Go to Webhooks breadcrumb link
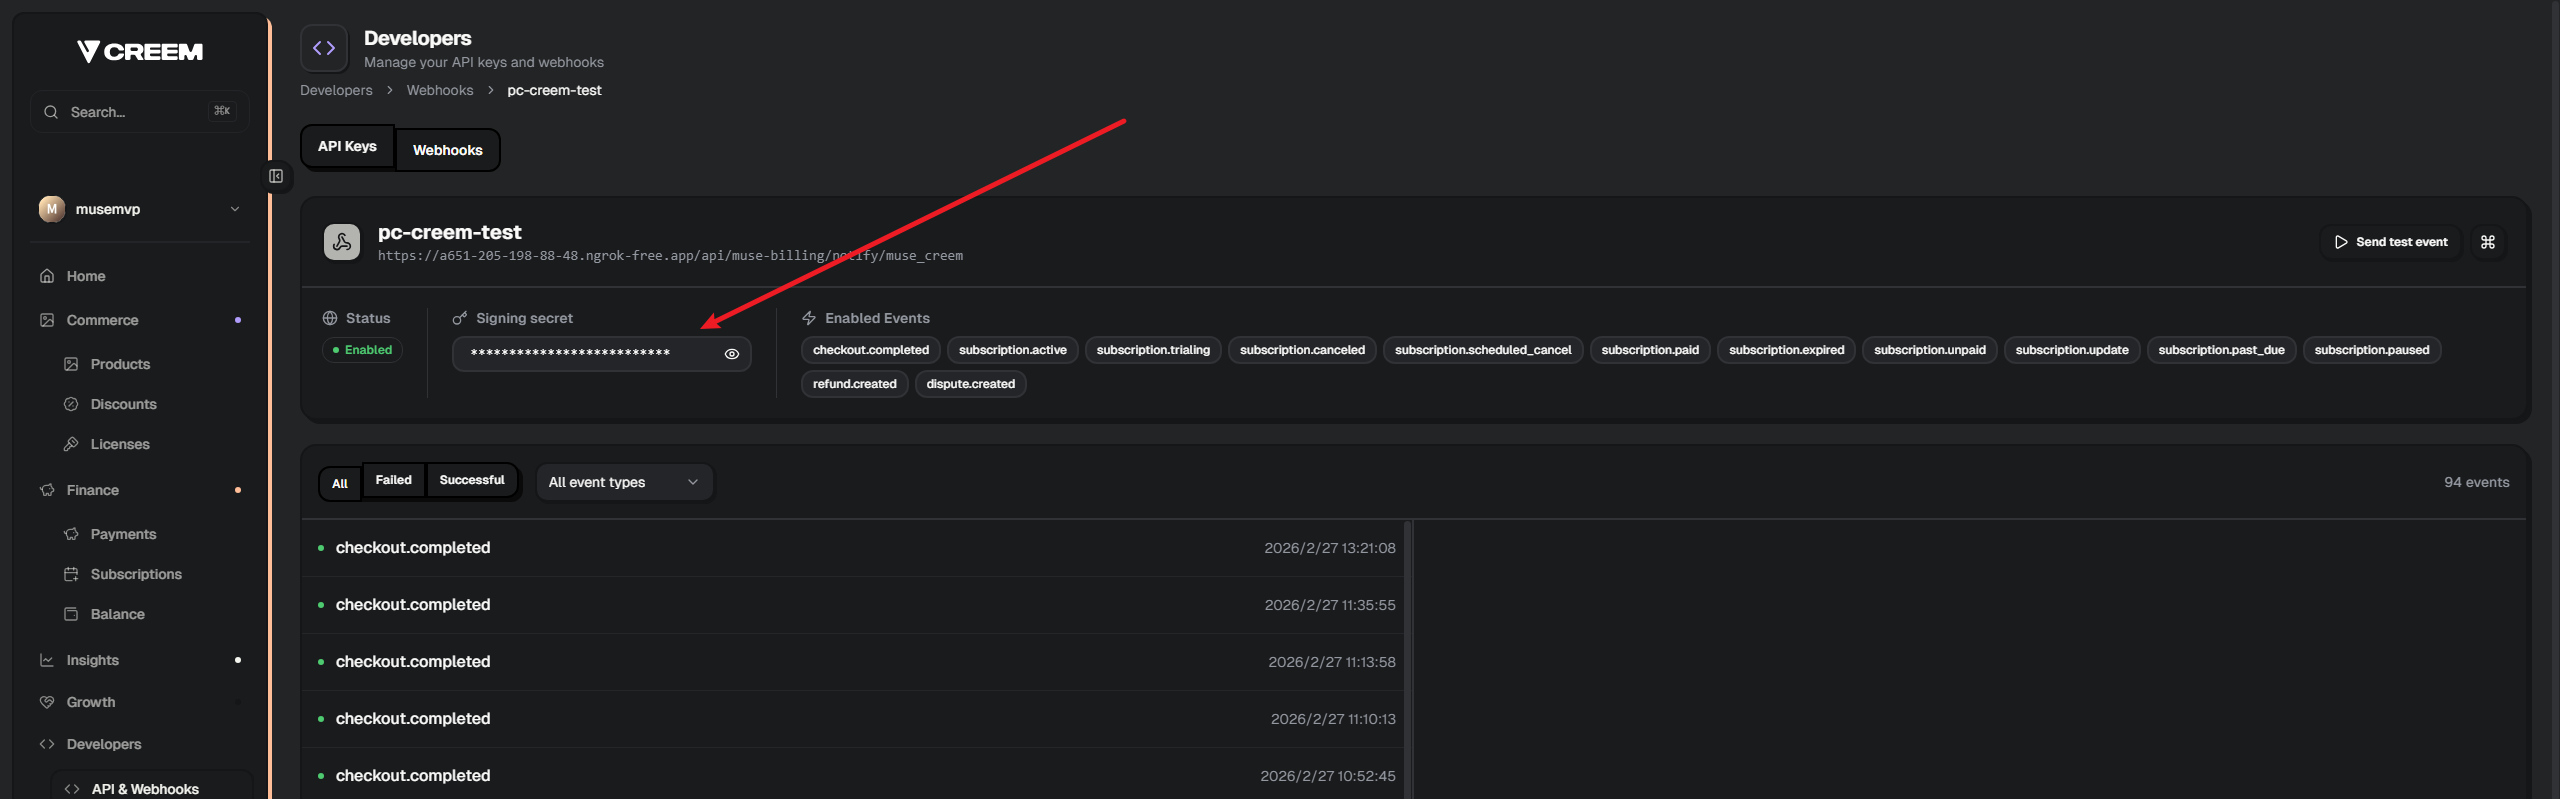Image resolution: width=2560 pixels, height=799 pixels. (439, 90)
